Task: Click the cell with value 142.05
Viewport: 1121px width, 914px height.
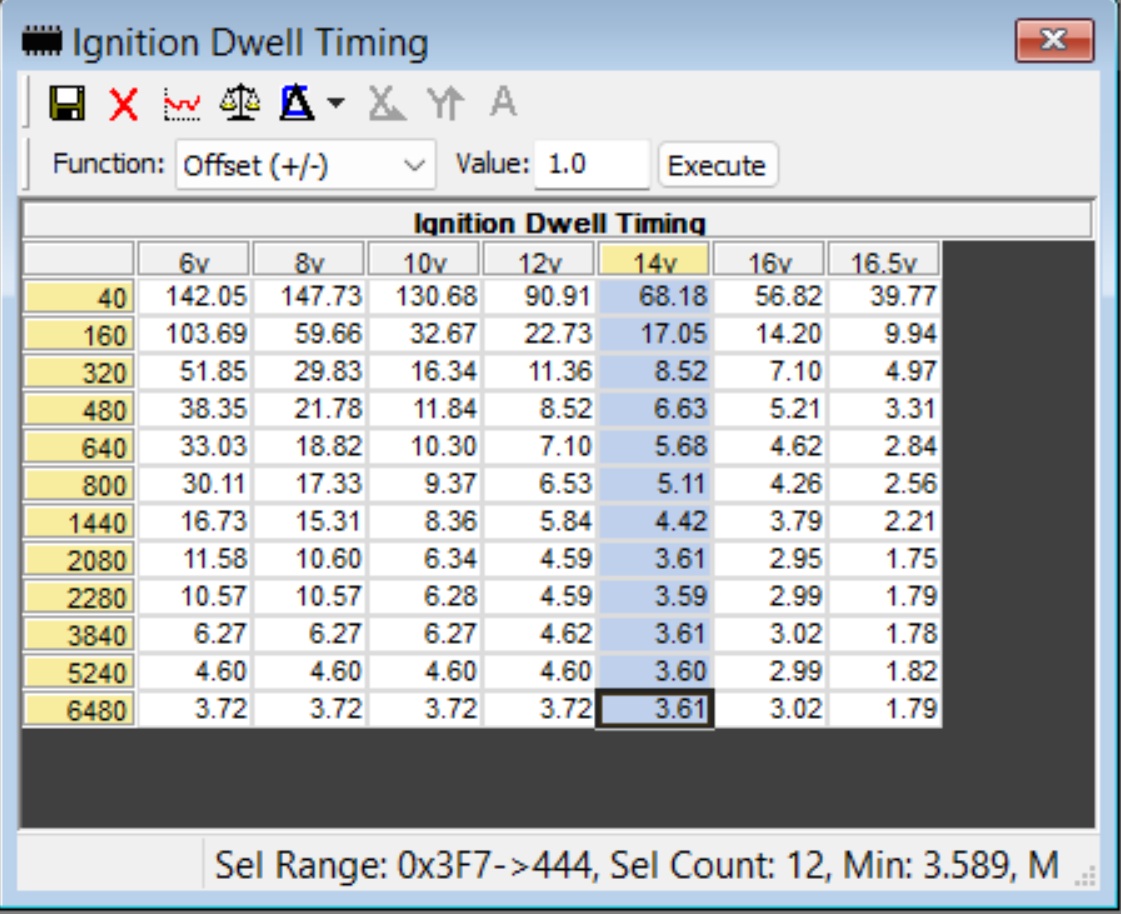Action: click(194, 296)
